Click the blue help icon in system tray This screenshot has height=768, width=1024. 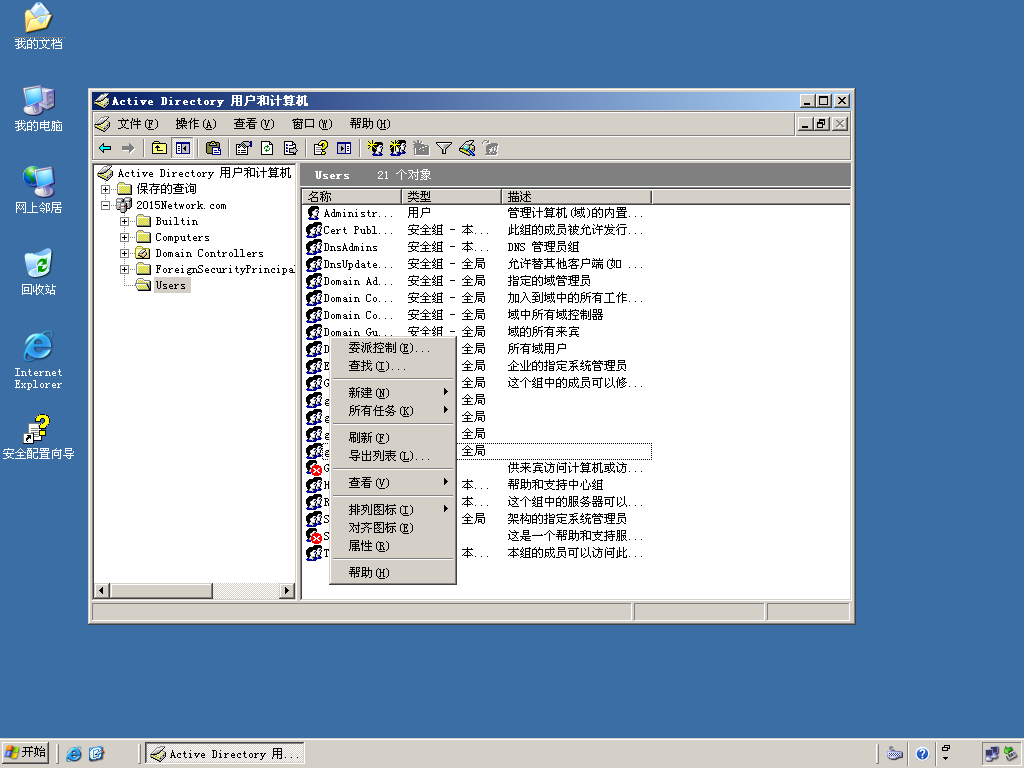pyautogui.click(x=922, y=754)
